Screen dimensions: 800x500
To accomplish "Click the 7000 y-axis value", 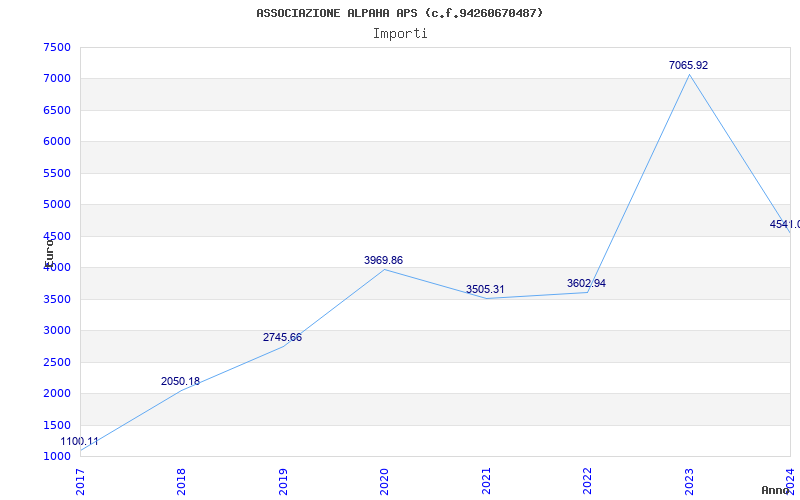I will pyautogui.click(x=57, y=79).
